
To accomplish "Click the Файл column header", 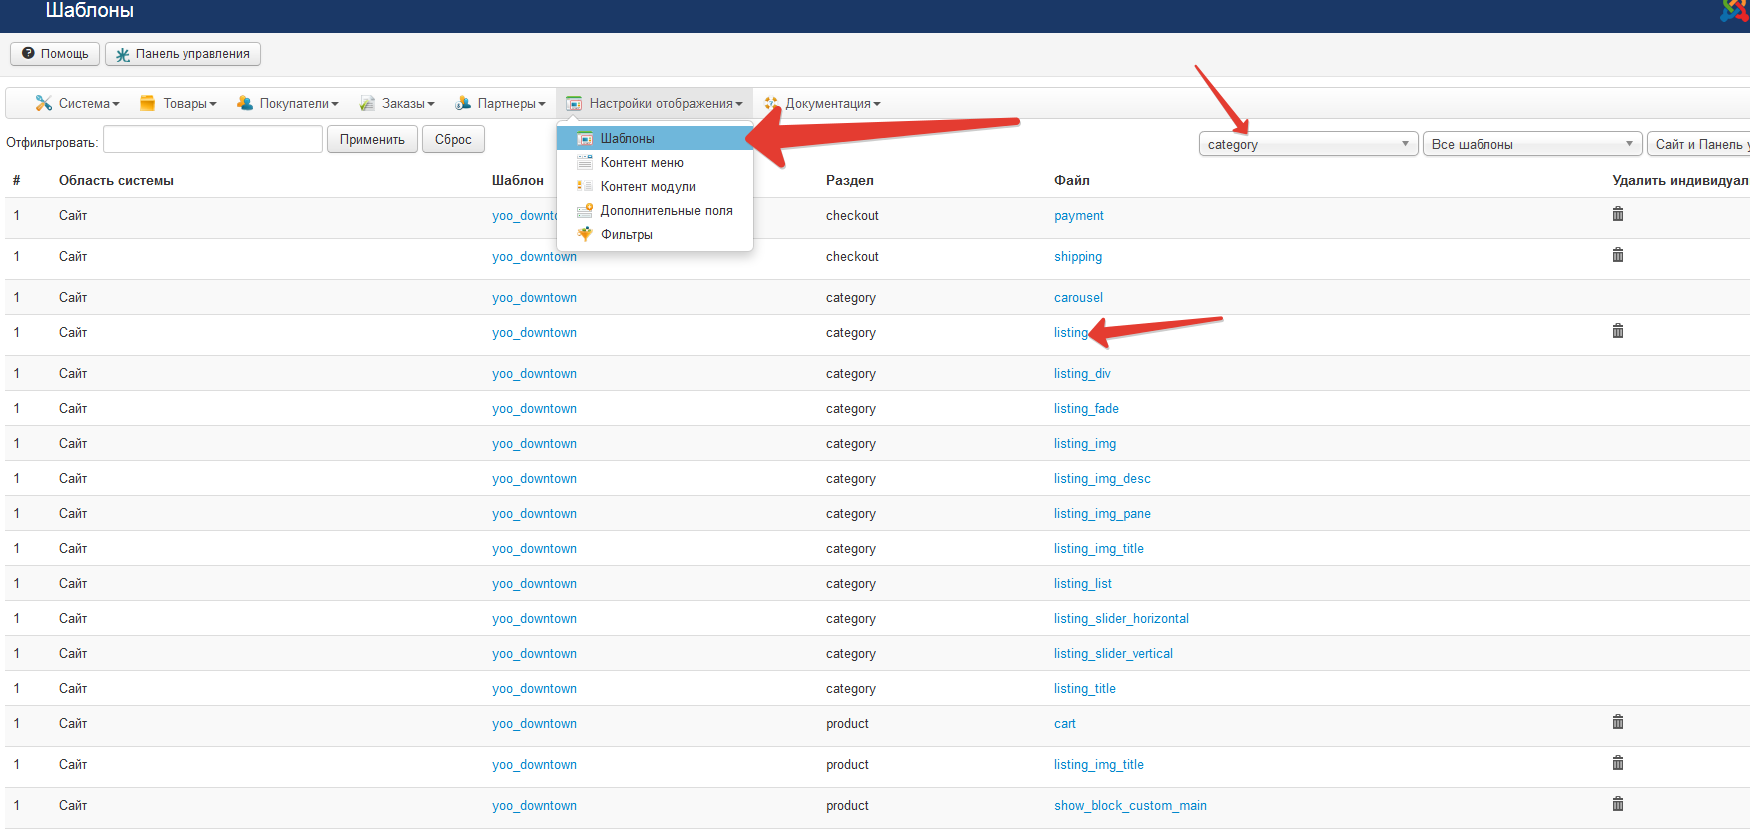I will pos(1072,181).
